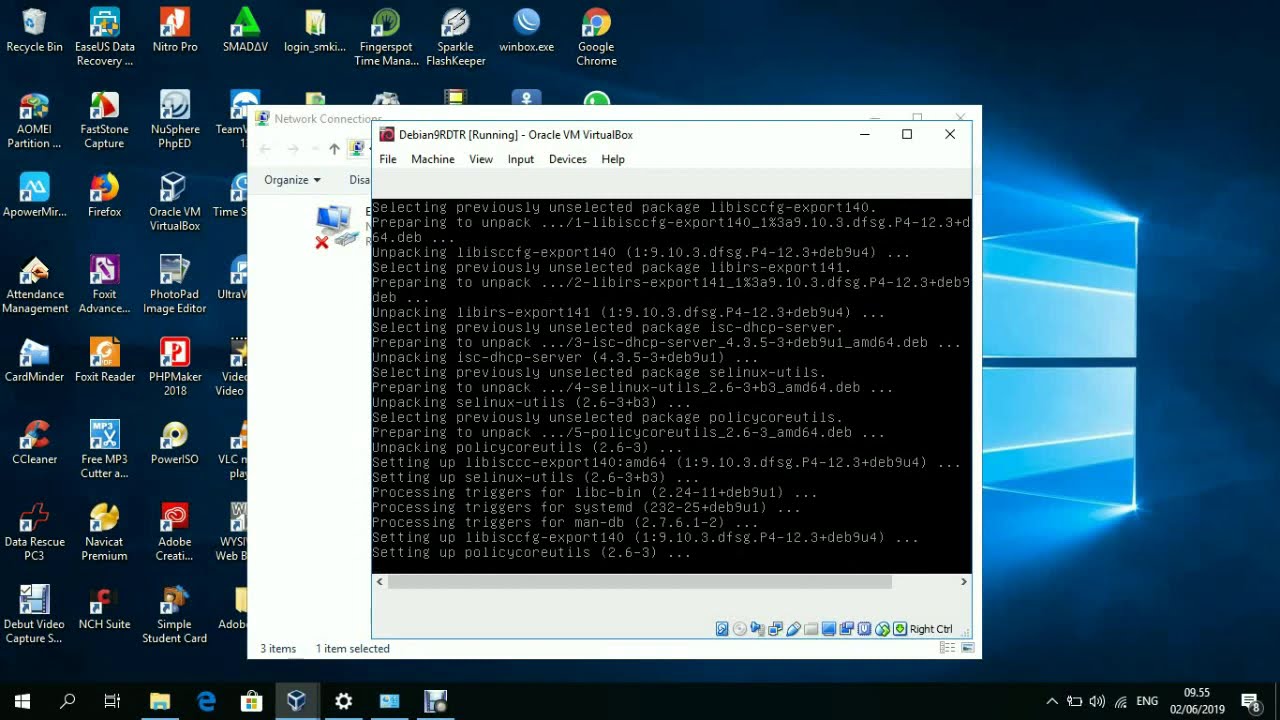Open Sparkle FlashKeeper desktop icon
The image size is (1280, 720).
[x=456, y=38]
